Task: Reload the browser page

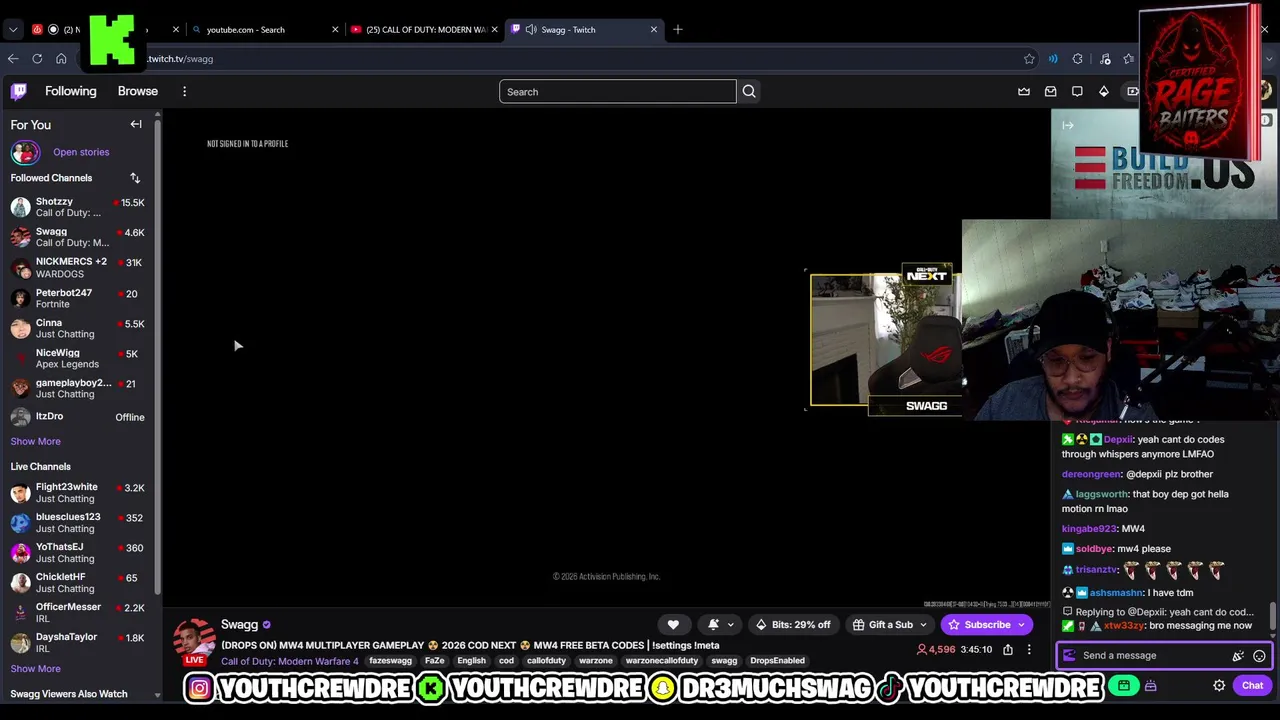Action: click(x=37, y=59)
